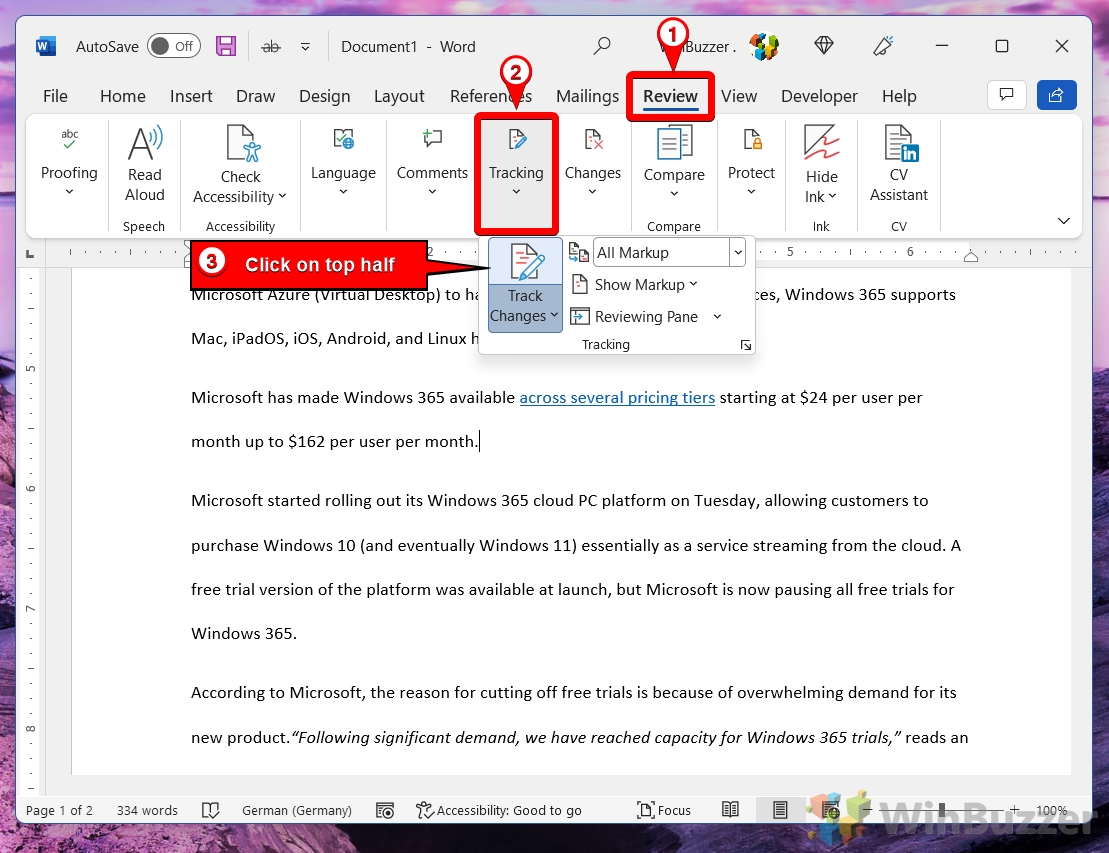
Task: Click the spelling proofing book icon
Action: point(210,811)
